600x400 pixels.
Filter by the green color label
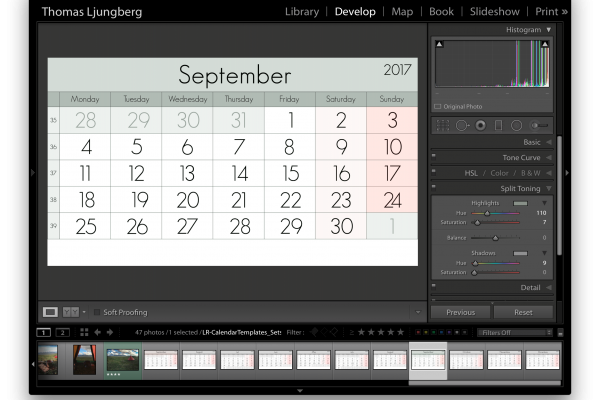pos(434,332)
